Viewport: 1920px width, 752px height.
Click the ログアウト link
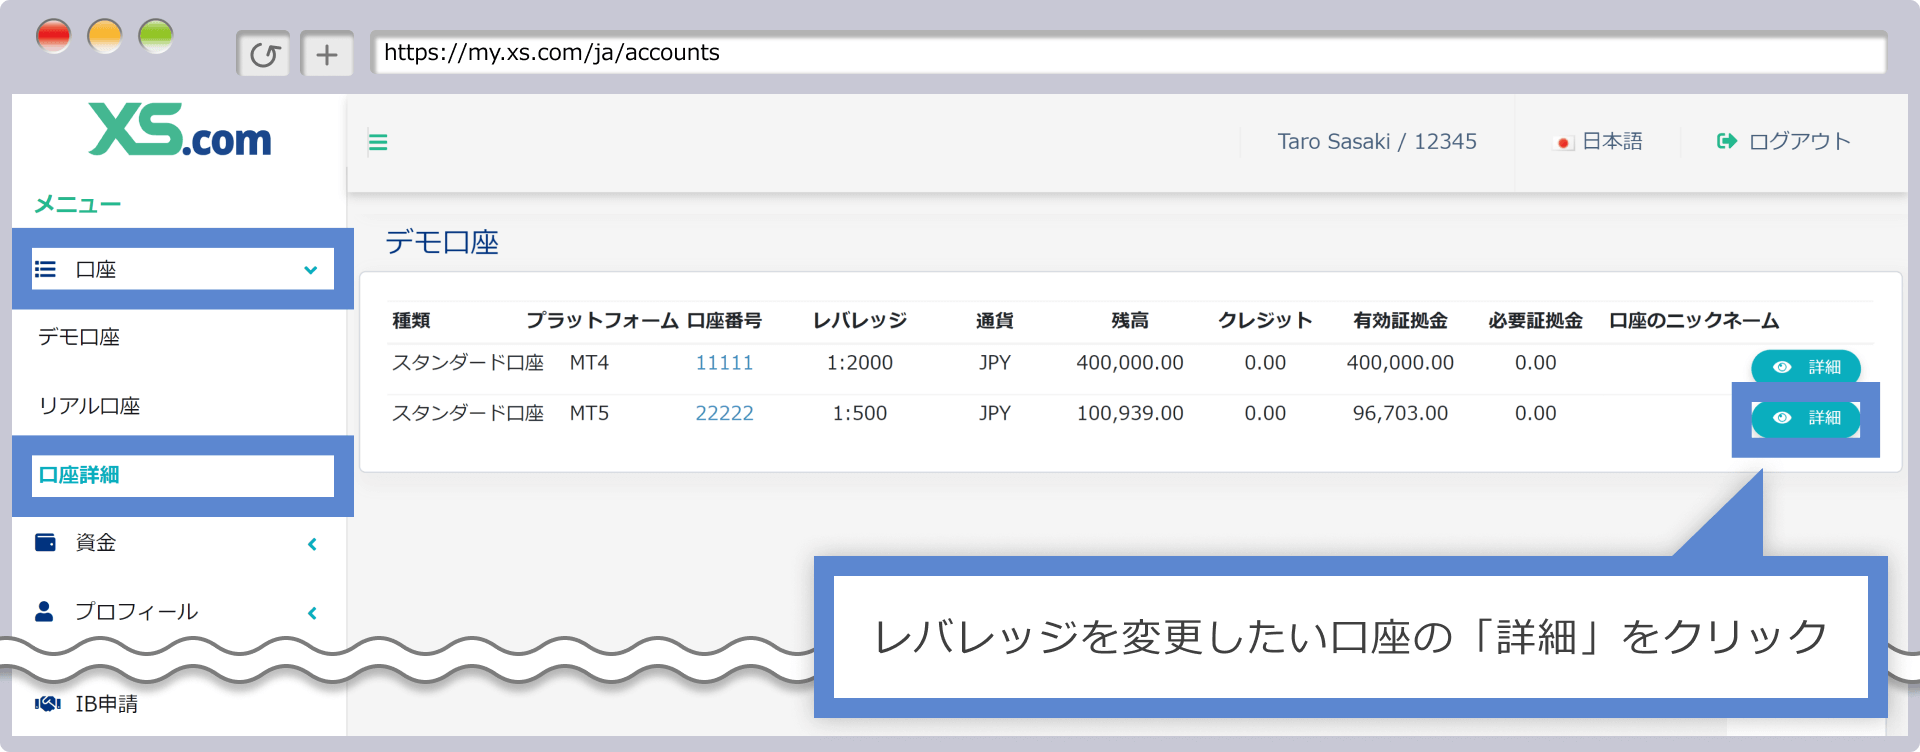click(1785, 142)
